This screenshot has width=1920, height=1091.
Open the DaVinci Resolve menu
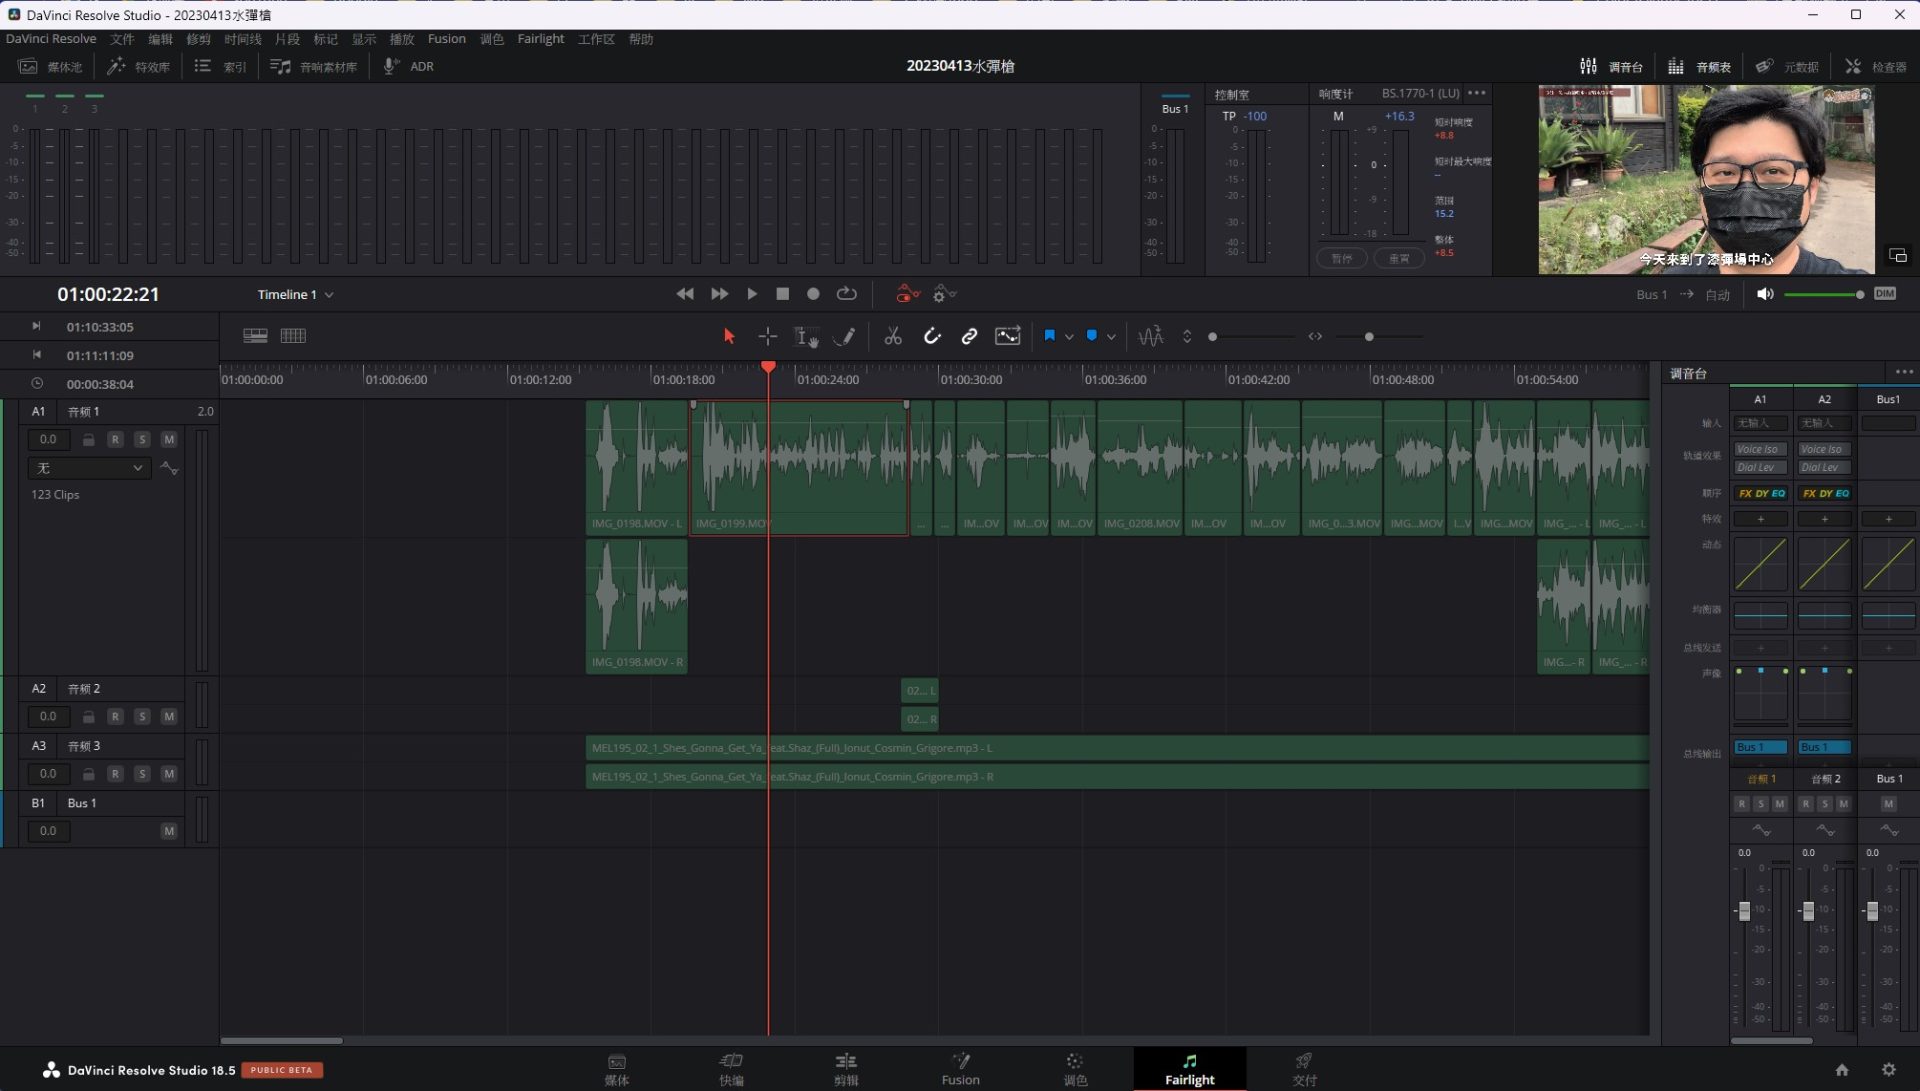[x=51, y=39]
